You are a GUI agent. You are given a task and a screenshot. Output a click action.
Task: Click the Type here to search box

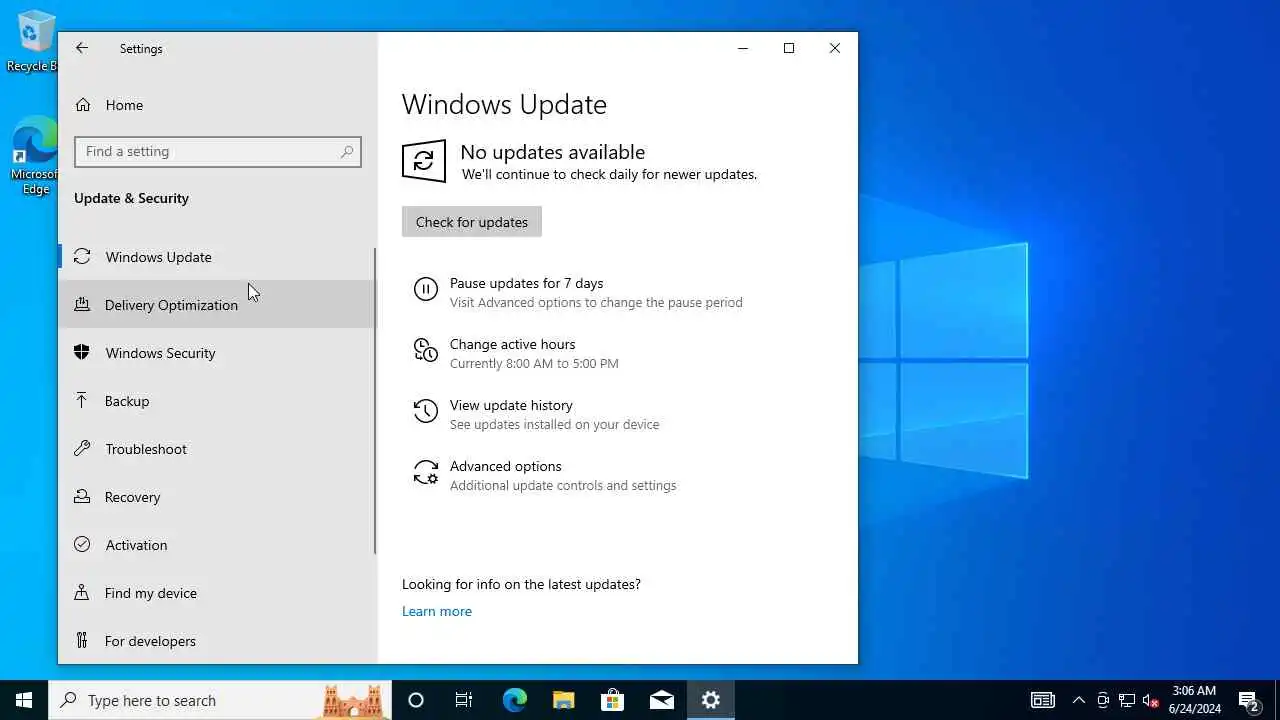[220, 700]
